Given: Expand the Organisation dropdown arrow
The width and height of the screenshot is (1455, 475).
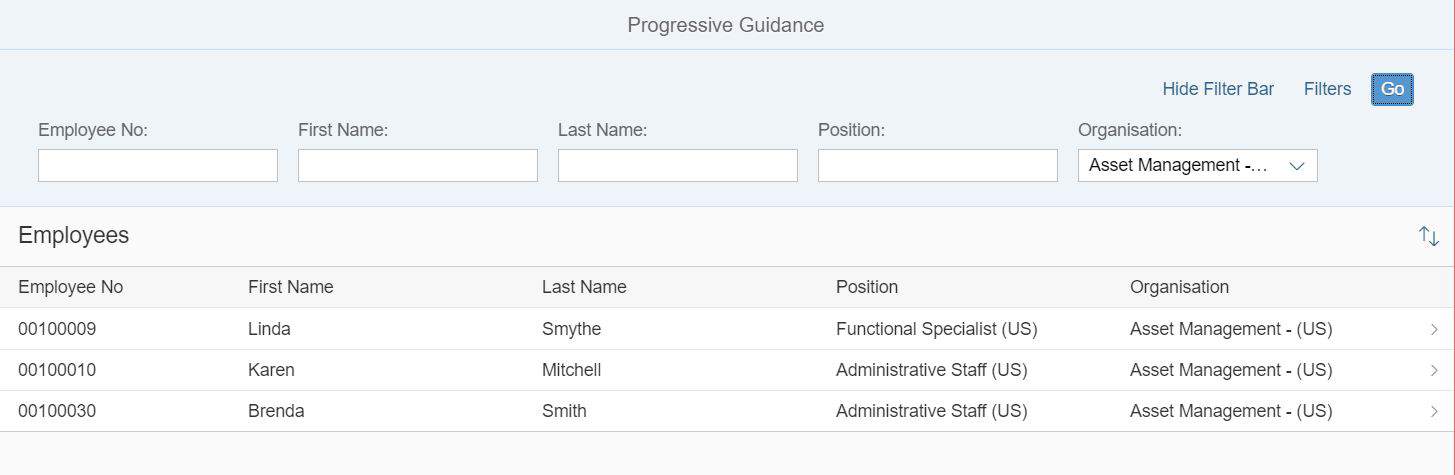Looking at the screenshot, I should click(1297, 166).
